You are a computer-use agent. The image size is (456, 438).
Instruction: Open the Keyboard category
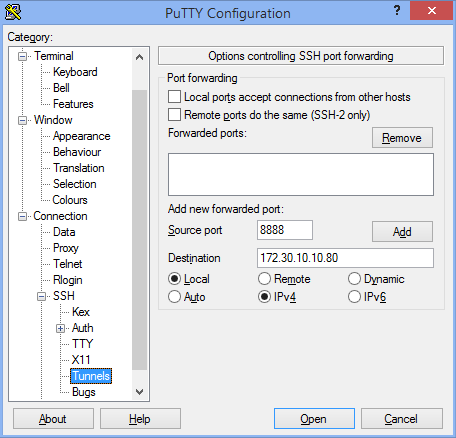75,72
